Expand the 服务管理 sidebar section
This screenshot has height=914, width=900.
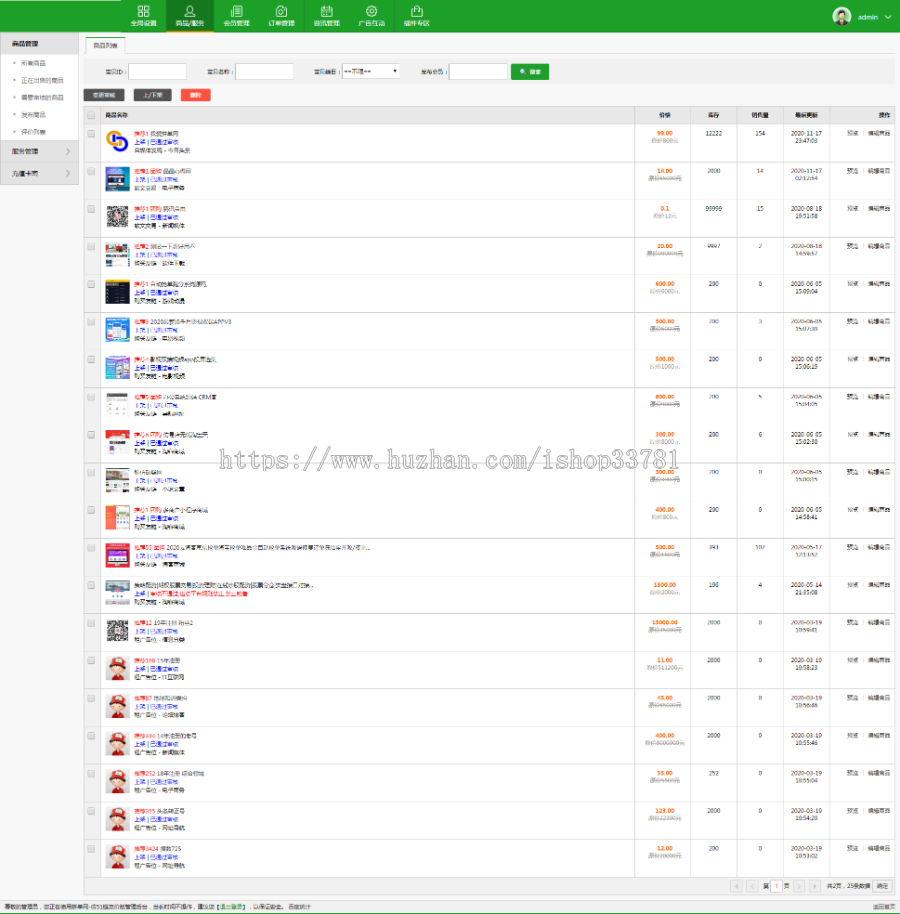(39, 151)
